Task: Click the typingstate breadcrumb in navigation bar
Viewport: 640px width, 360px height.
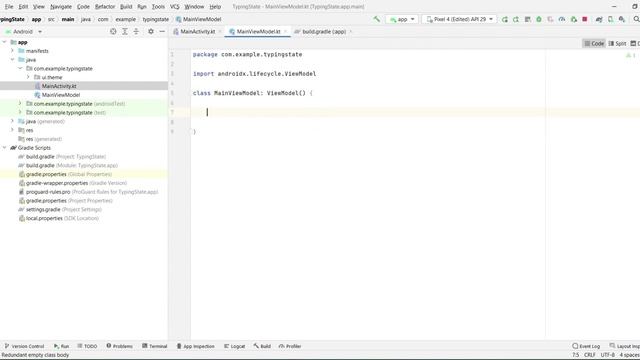Action: 156,19
